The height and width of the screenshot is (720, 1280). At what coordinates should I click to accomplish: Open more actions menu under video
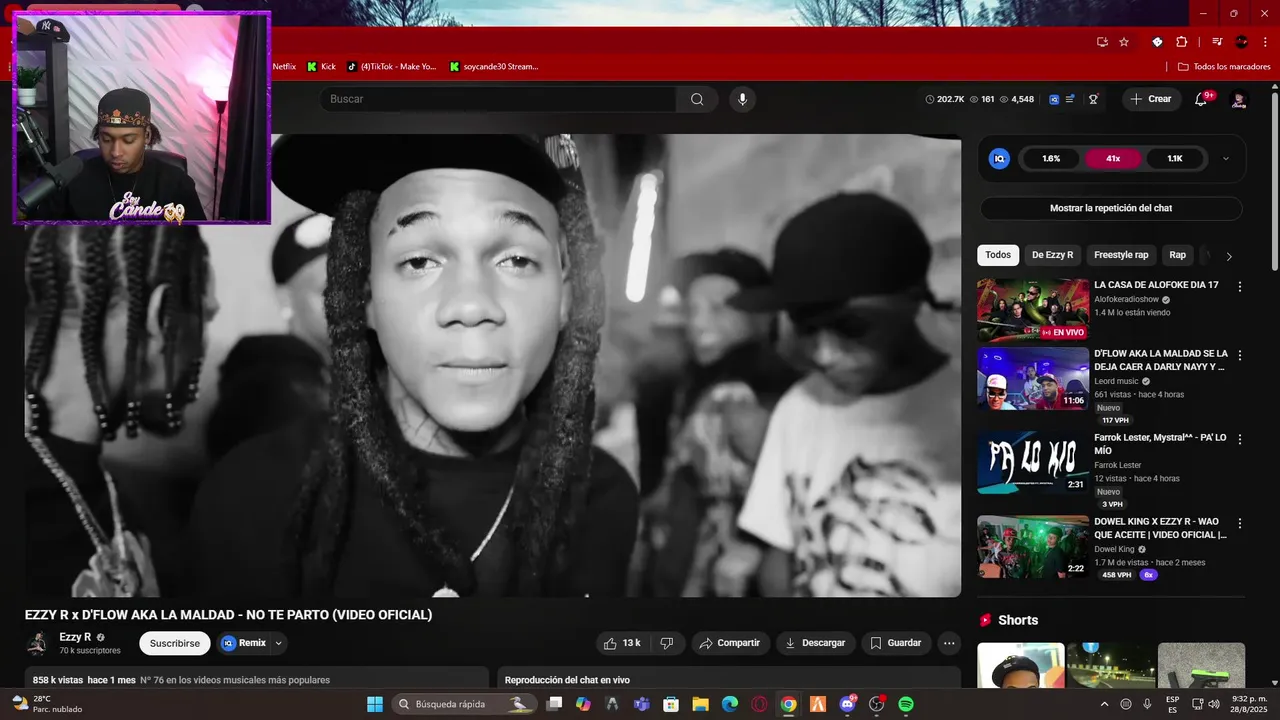(949, 643)
